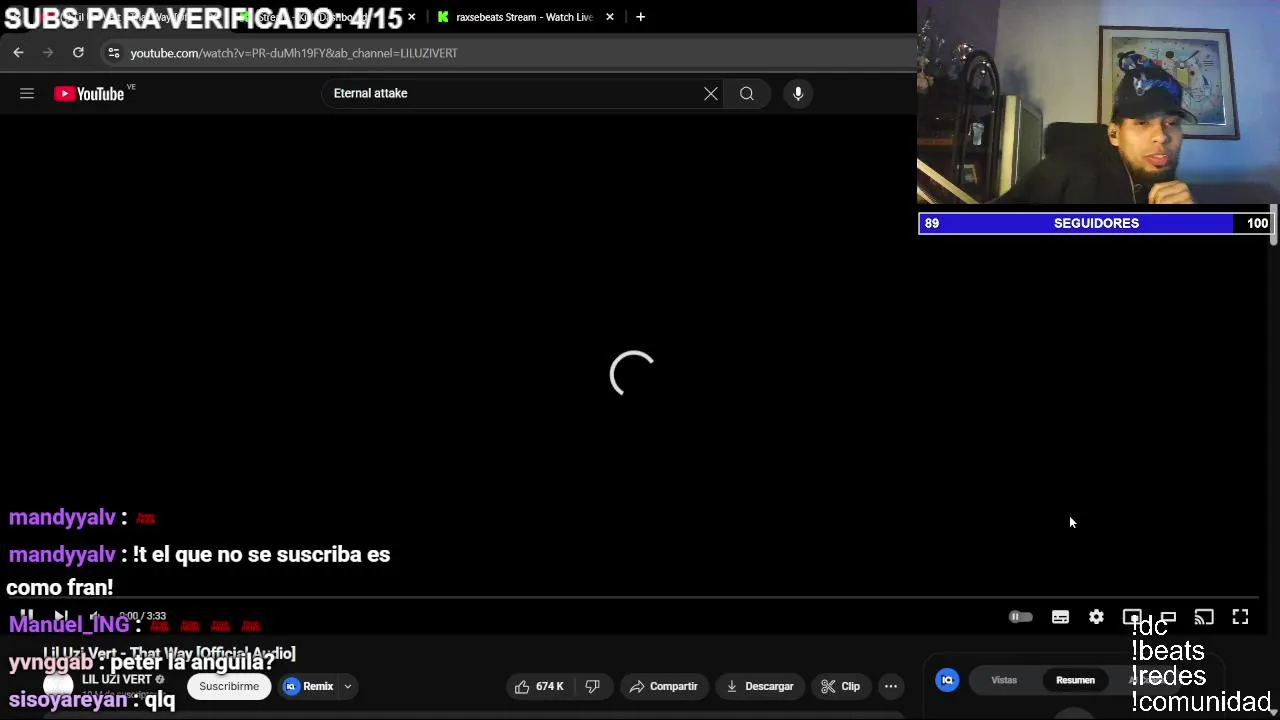Subscribe with the Suscribirme button
Viewport: 1280px width, 720px height.
click(229, 686)
